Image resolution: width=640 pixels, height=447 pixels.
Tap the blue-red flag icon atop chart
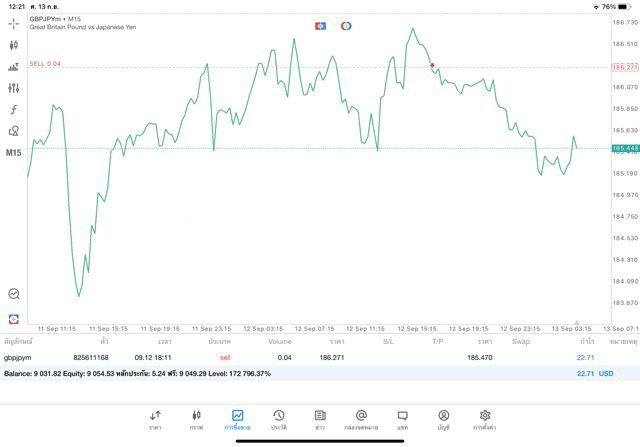pos(320,25)
